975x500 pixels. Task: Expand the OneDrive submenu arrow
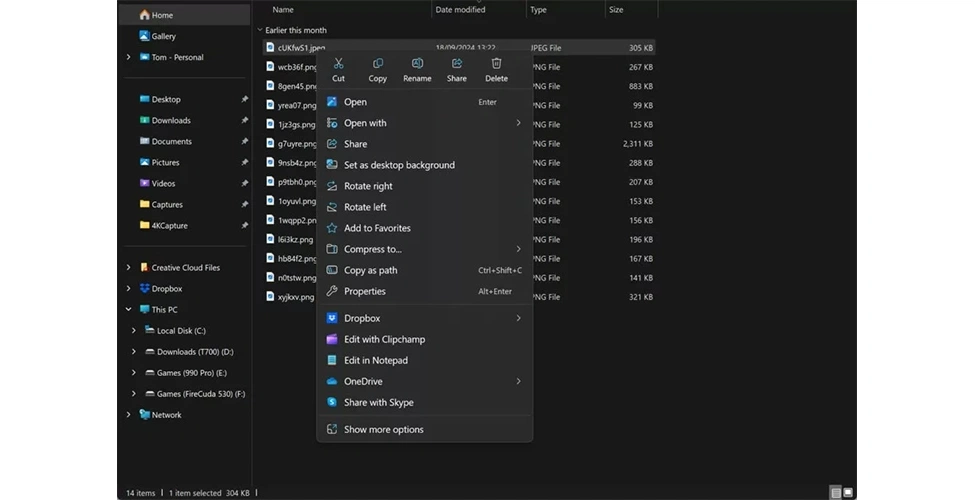point(518,381)
